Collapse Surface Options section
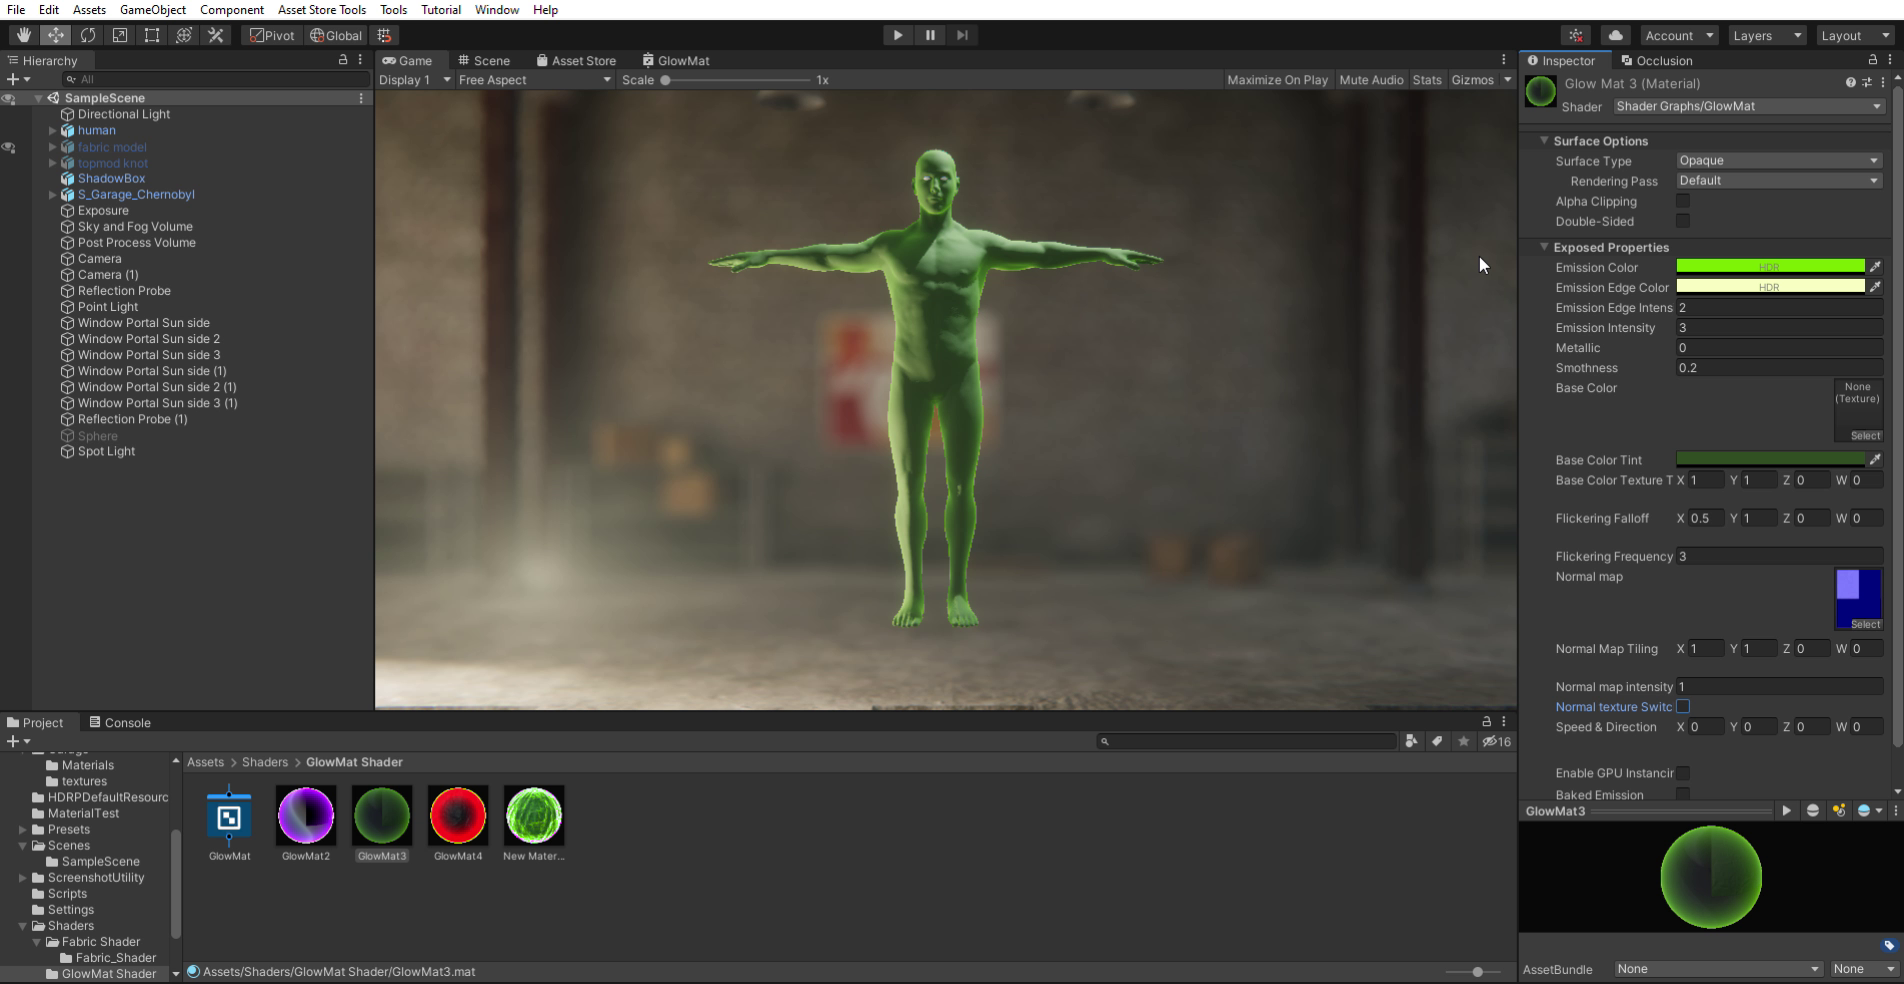 1544,141
